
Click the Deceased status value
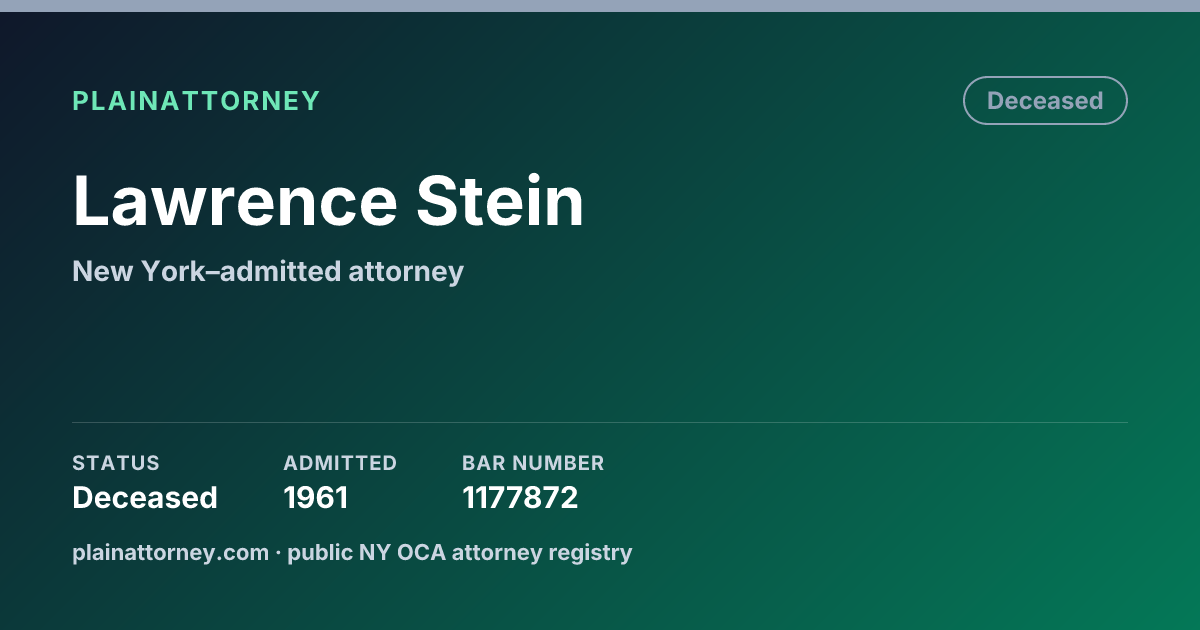coord(145,498)
